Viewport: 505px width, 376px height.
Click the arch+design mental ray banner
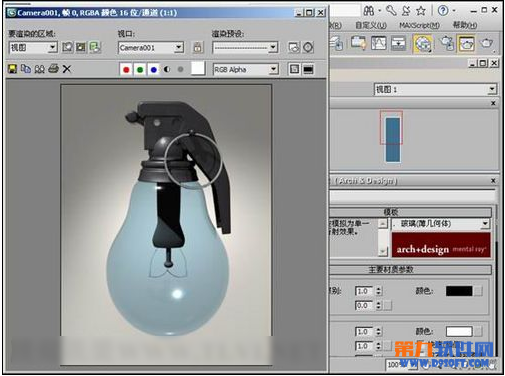[x=441, y=245]
